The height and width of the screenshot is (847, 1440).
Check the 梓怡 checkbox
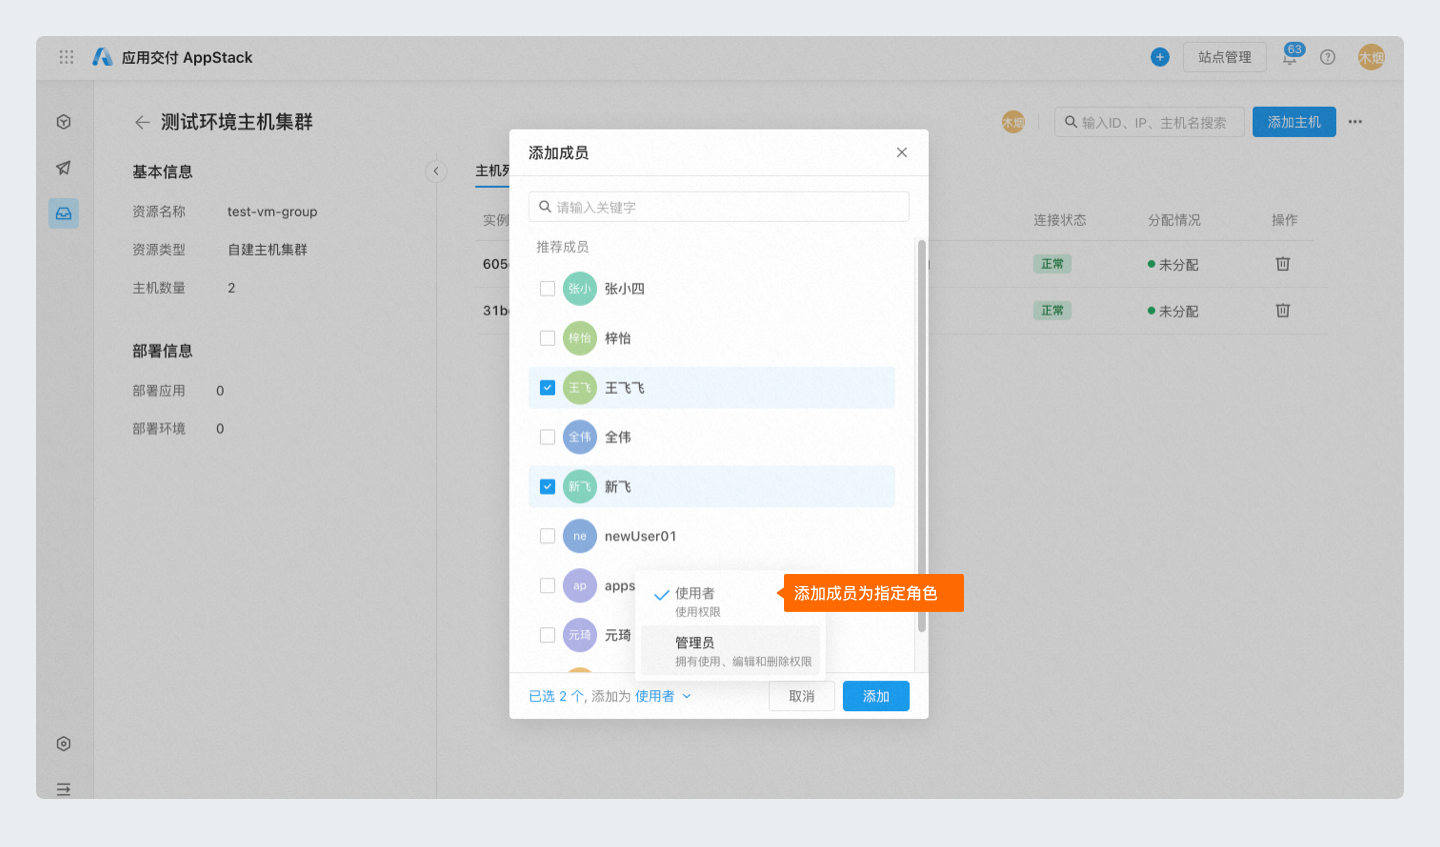[x=547, y=338]
